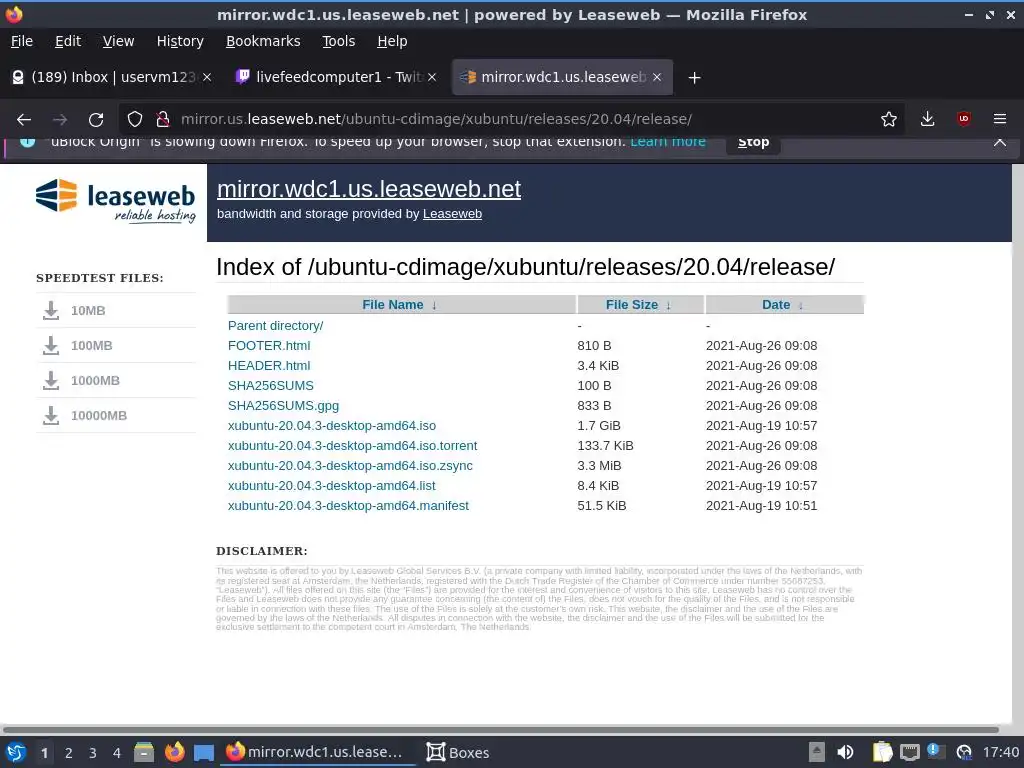The height and width of the screenshot is (768, 1024).
Task: Go back to the previous page
Action: coord(24,120)
